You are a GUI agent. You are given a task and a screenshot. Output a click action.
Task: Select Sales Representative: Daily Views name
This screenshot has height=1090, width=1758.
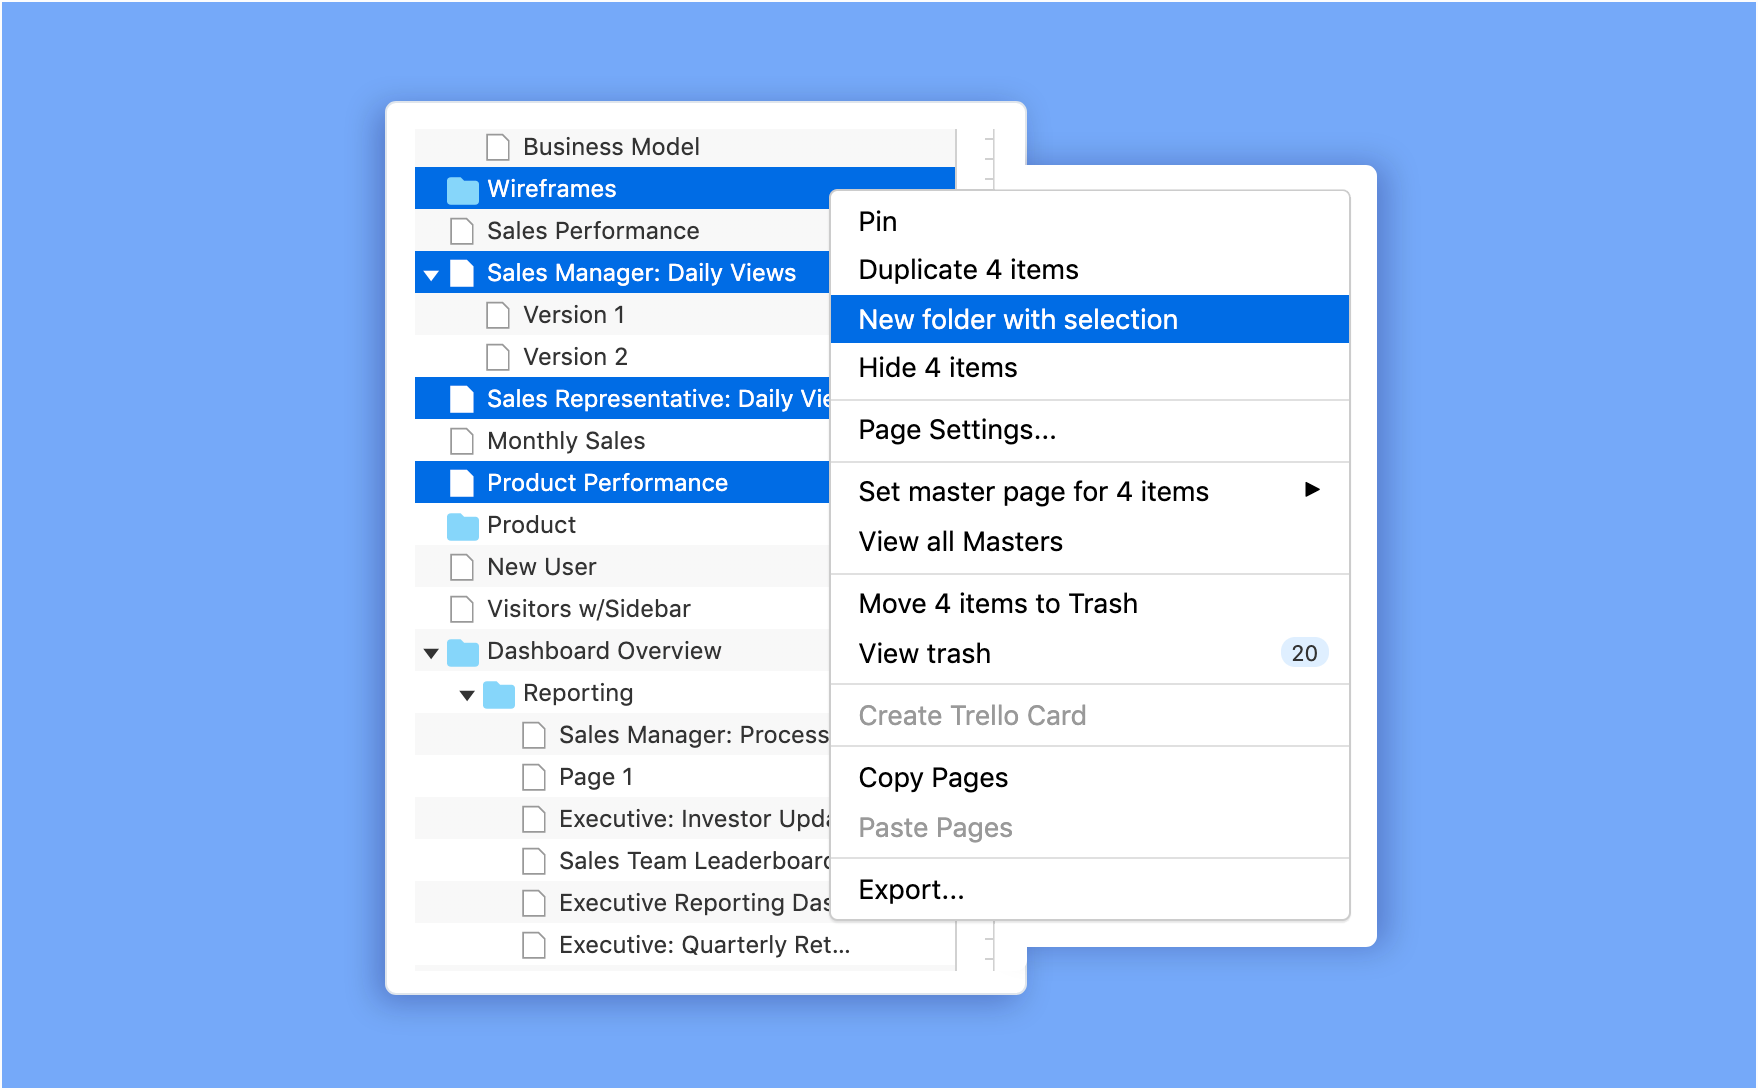(x=658, y=399)
